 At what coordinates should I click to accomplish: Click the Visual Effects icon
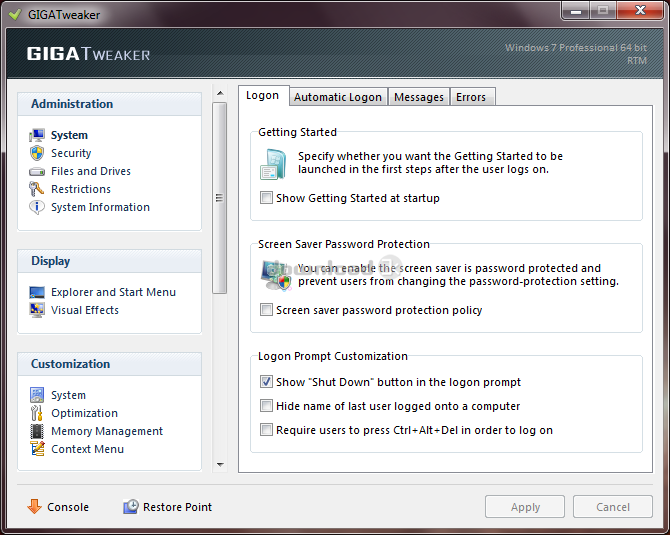[37, 310]
